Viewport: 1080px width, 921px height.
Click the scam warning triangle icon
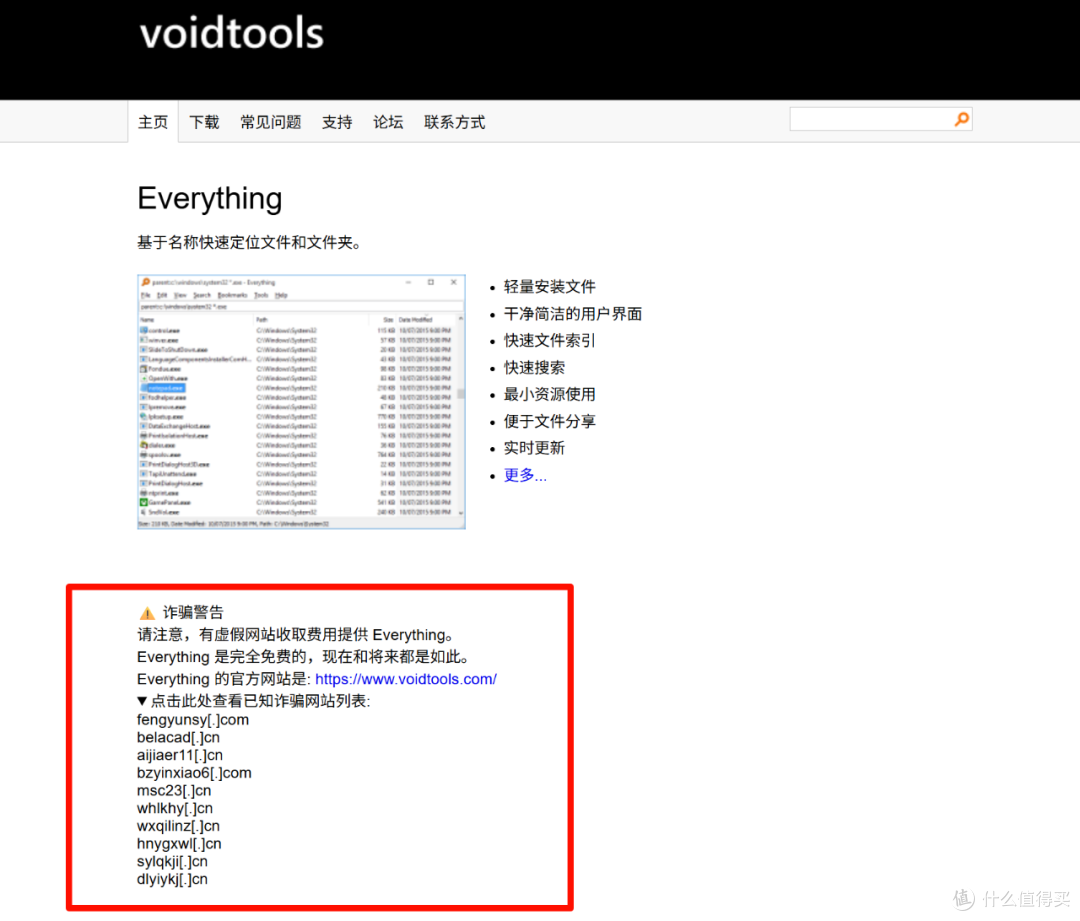click(x=147, y=613)
